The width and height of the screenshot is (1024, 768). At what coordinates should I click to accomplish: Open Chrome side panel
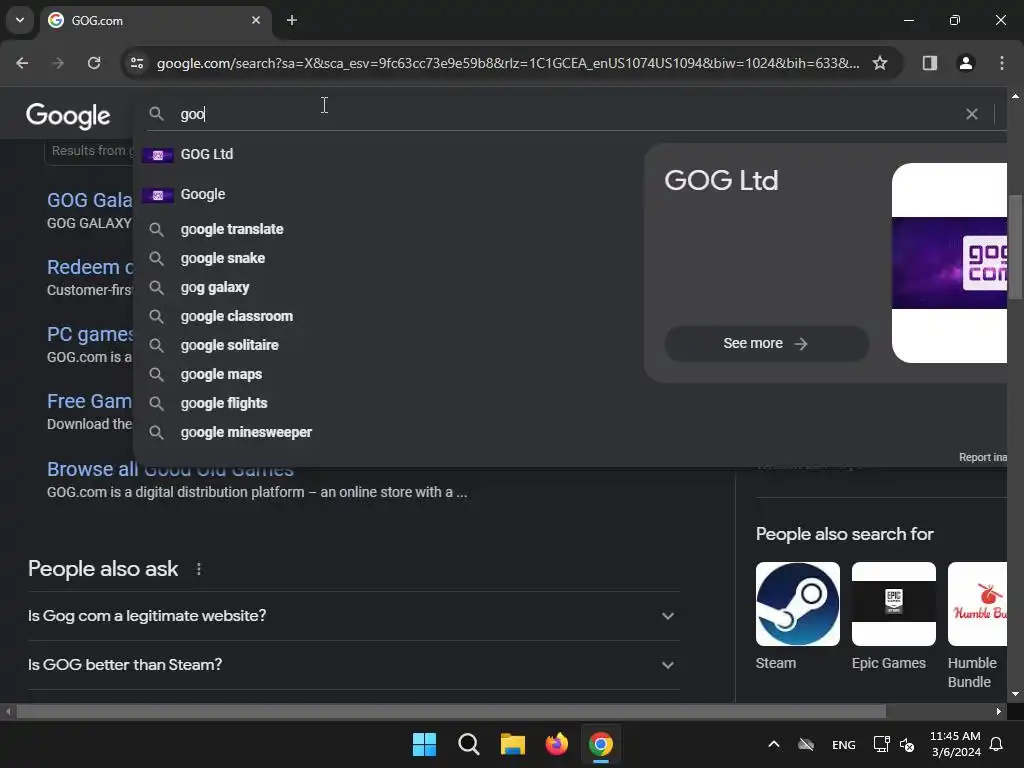pyautogui.click(x=929, y=63)
